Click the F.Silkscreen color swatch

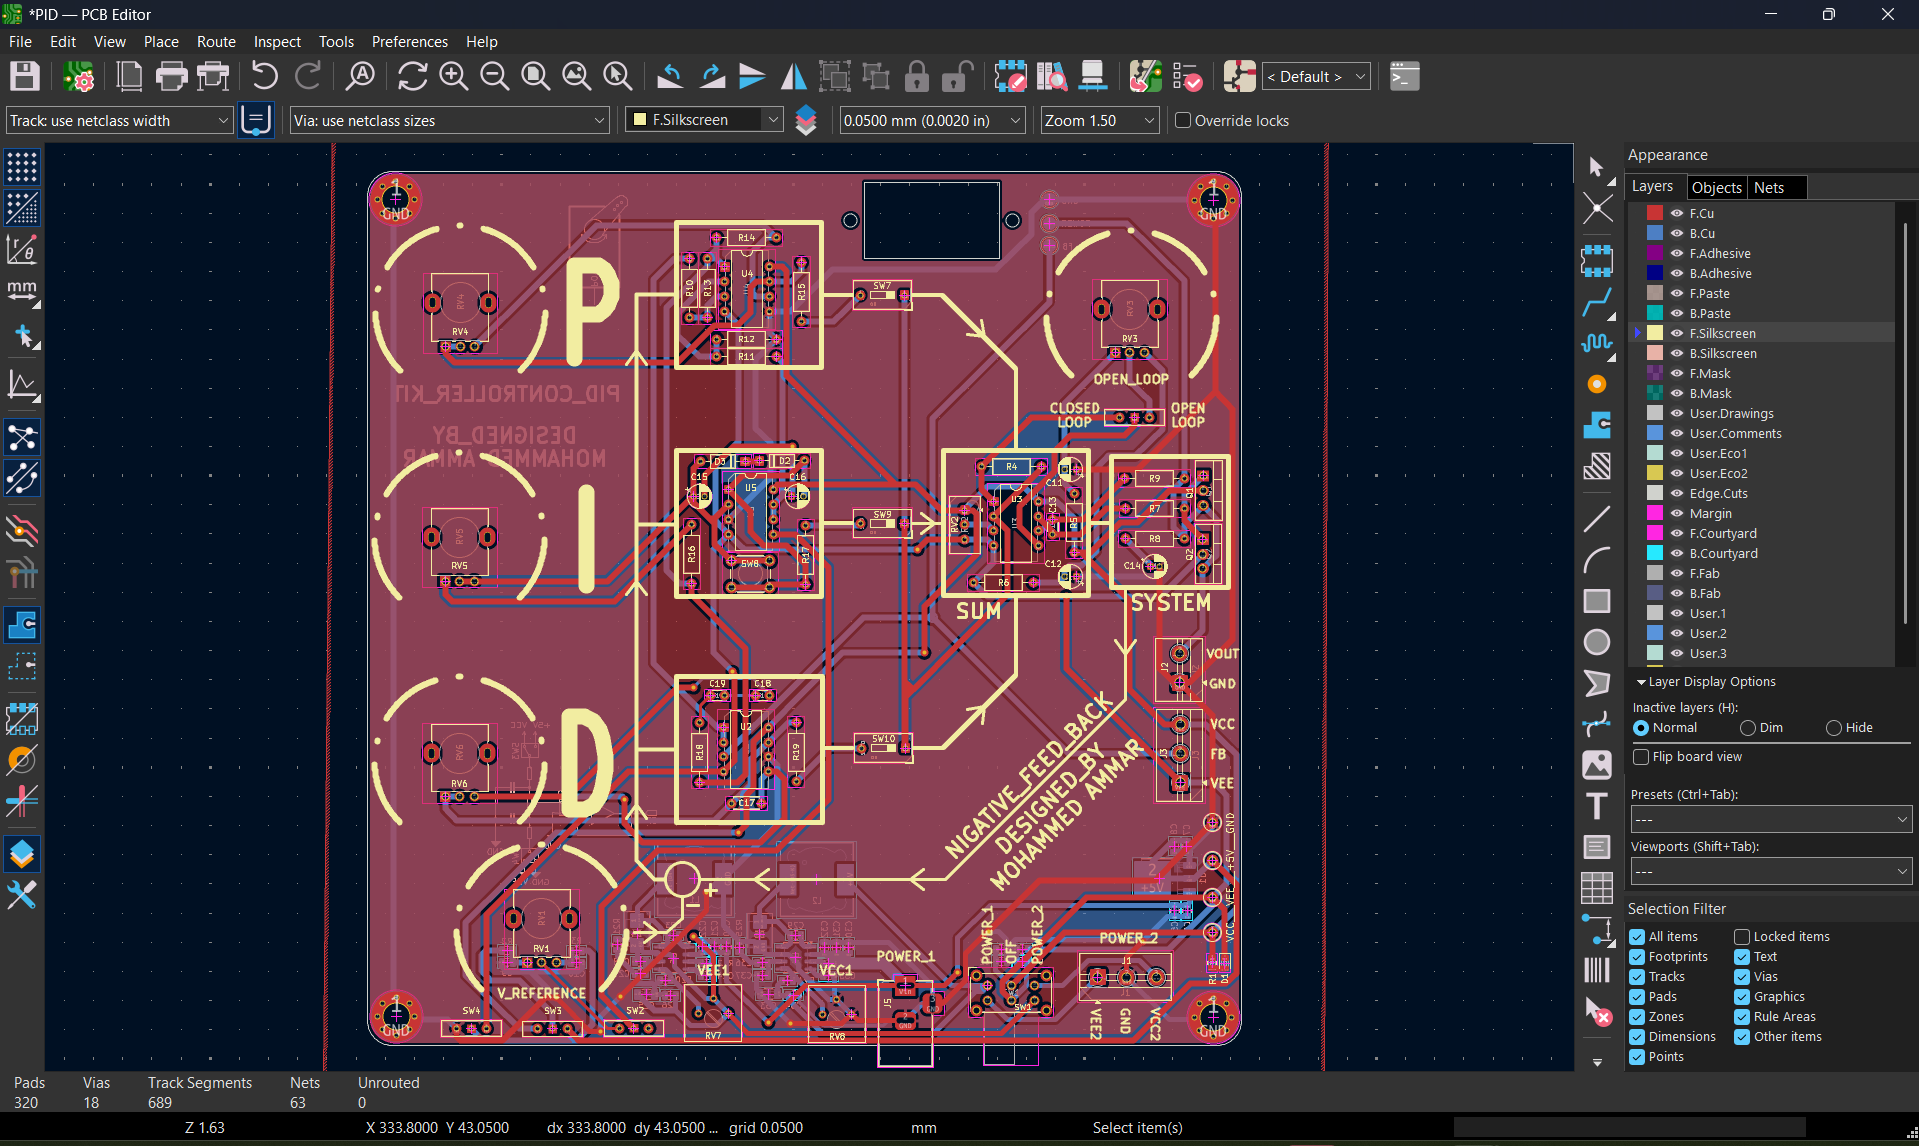click(x=1655, y=333)
